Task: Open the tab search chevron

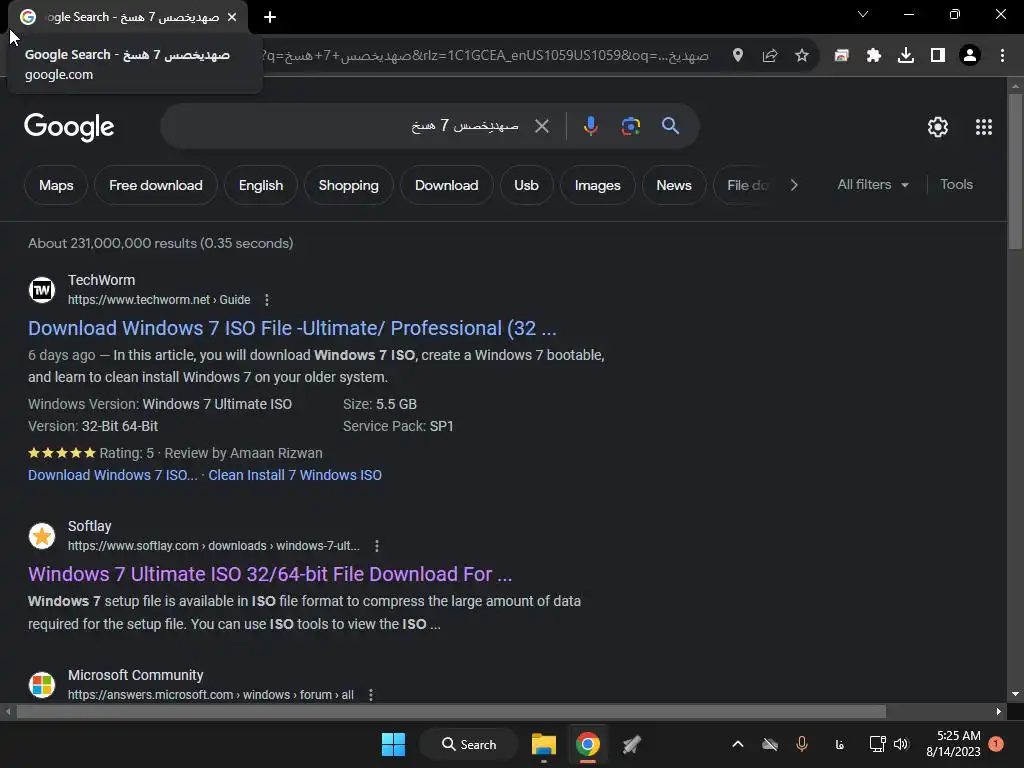Action: [x=863, y=14]
